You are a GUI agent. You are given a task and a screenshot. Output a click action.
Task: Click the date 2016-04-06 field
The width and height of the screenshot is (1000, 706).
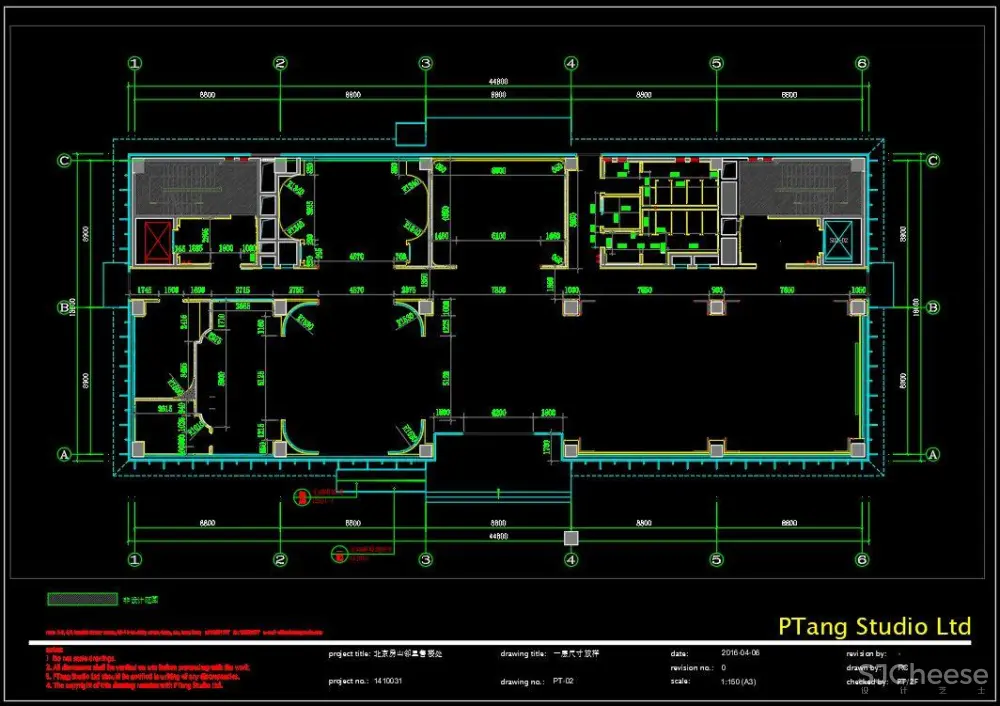(x=740, y=653)
